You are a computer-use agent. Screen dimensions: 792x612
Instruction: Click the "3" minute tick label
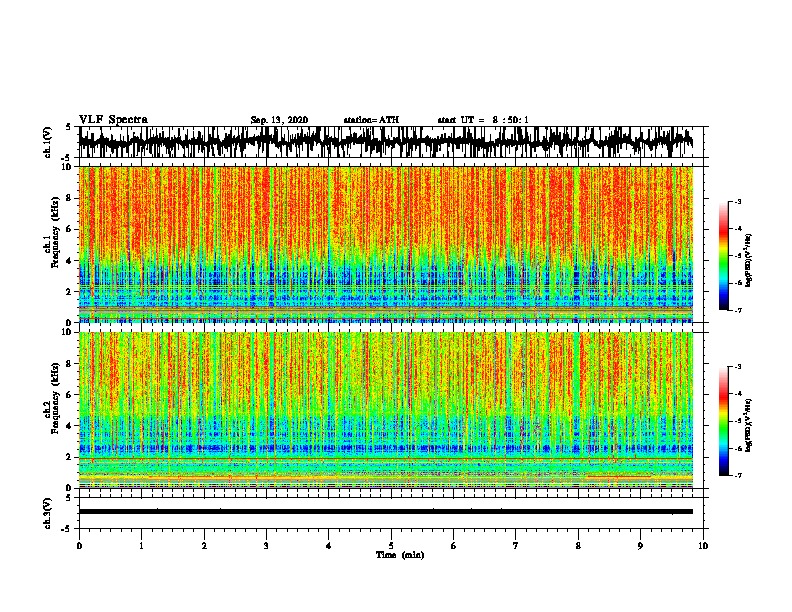point(266,546)
